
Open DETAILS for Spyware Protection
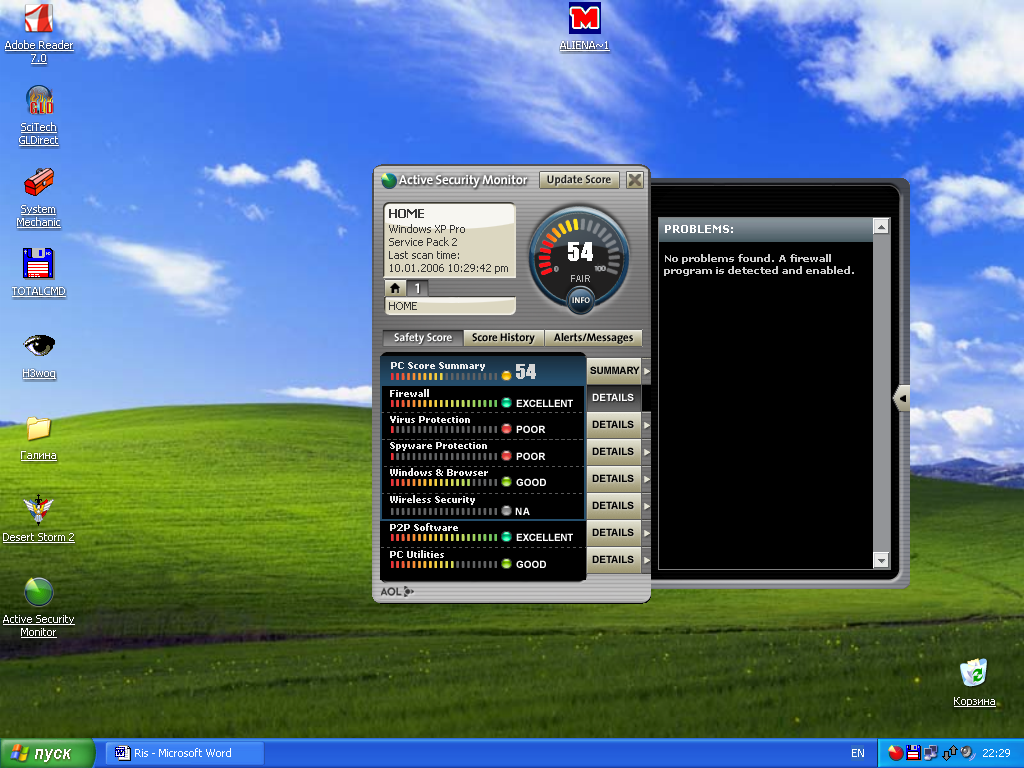click(613, 451)
